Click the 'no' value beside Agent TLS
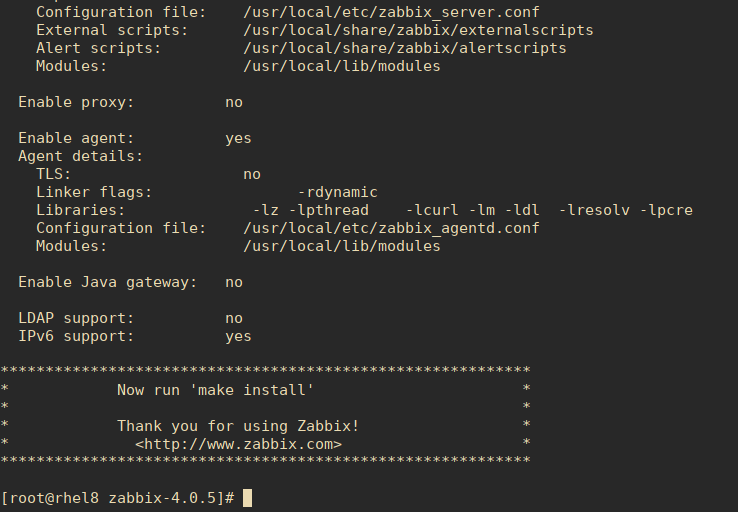This screenshot has height=512, width=738. (x=252, y=175)
